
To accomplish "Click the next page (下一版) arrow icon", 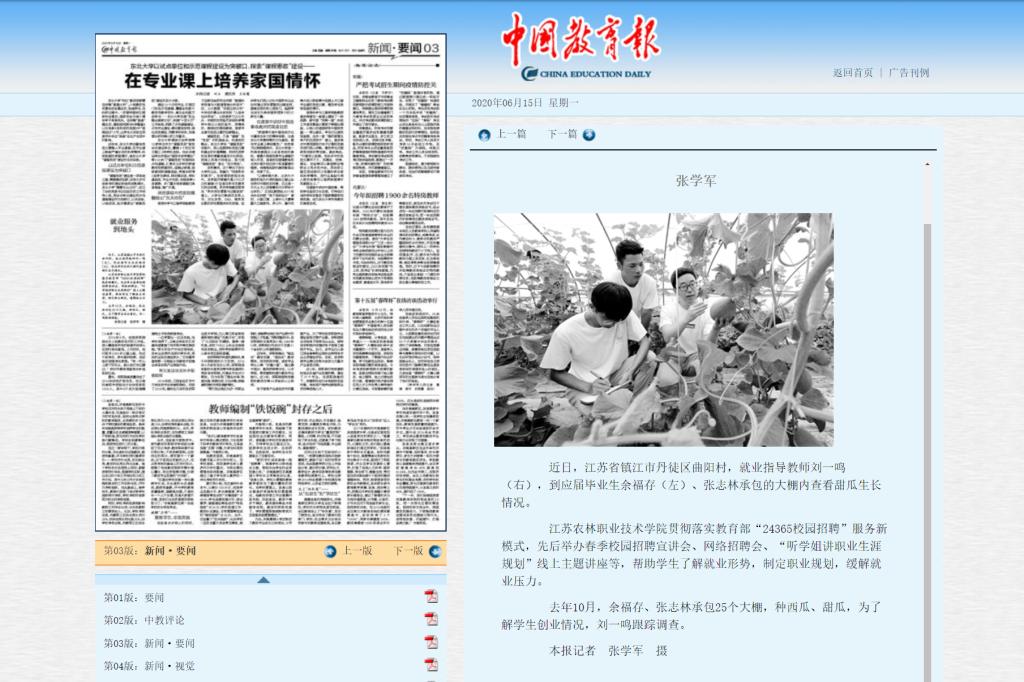I will pos(433,551).
